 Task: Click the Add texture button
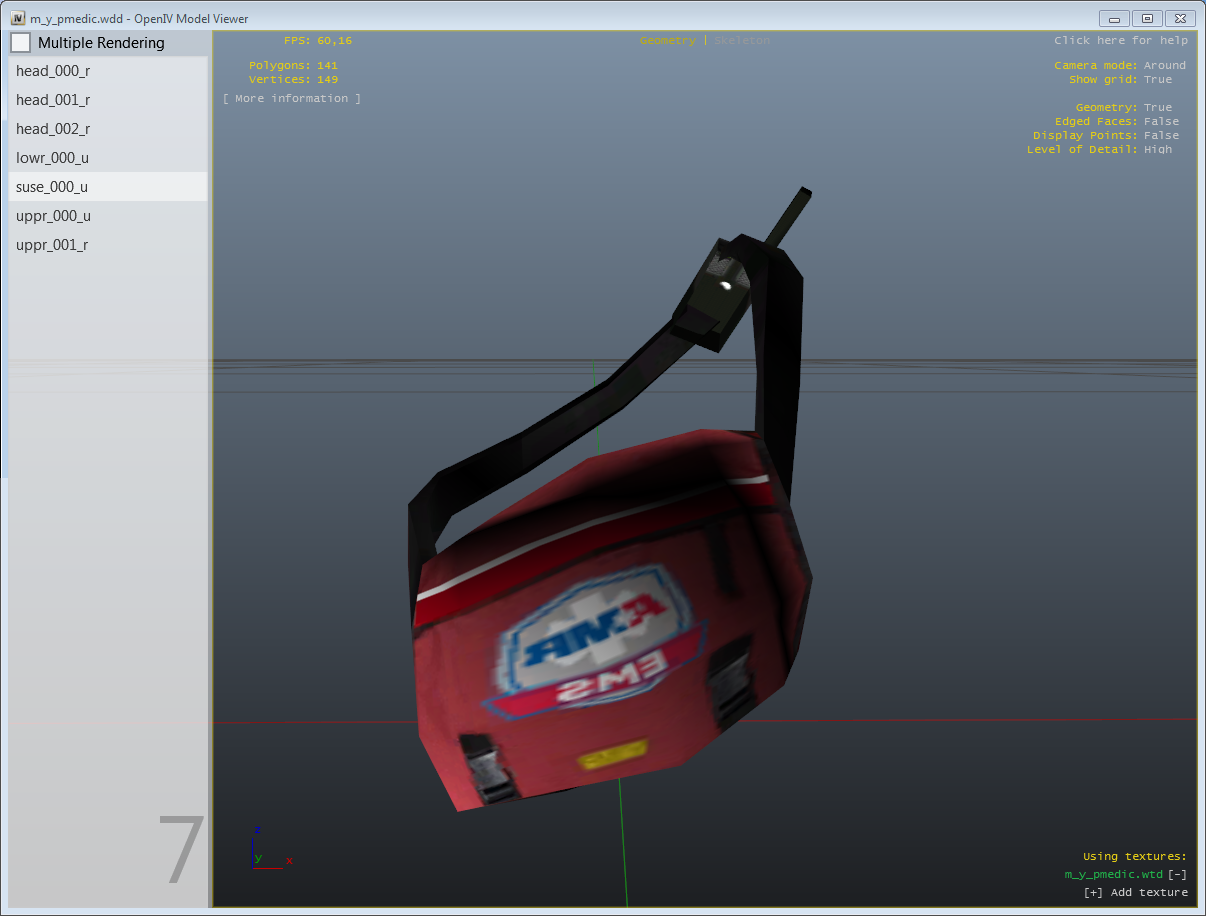(1136, 893)
